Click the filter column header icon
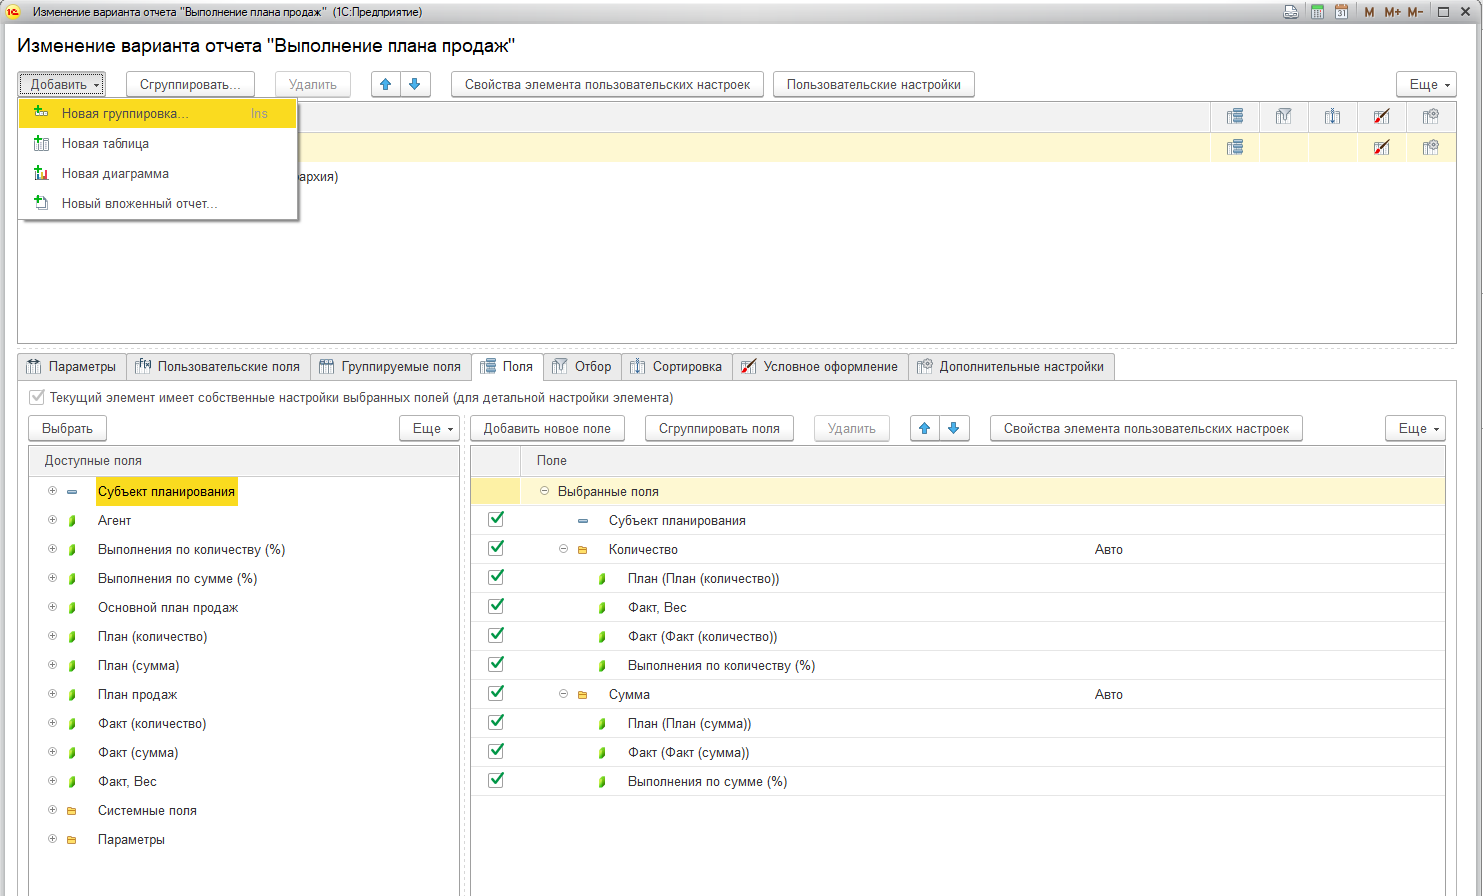1483x896 pixels. click(1284, 117)
